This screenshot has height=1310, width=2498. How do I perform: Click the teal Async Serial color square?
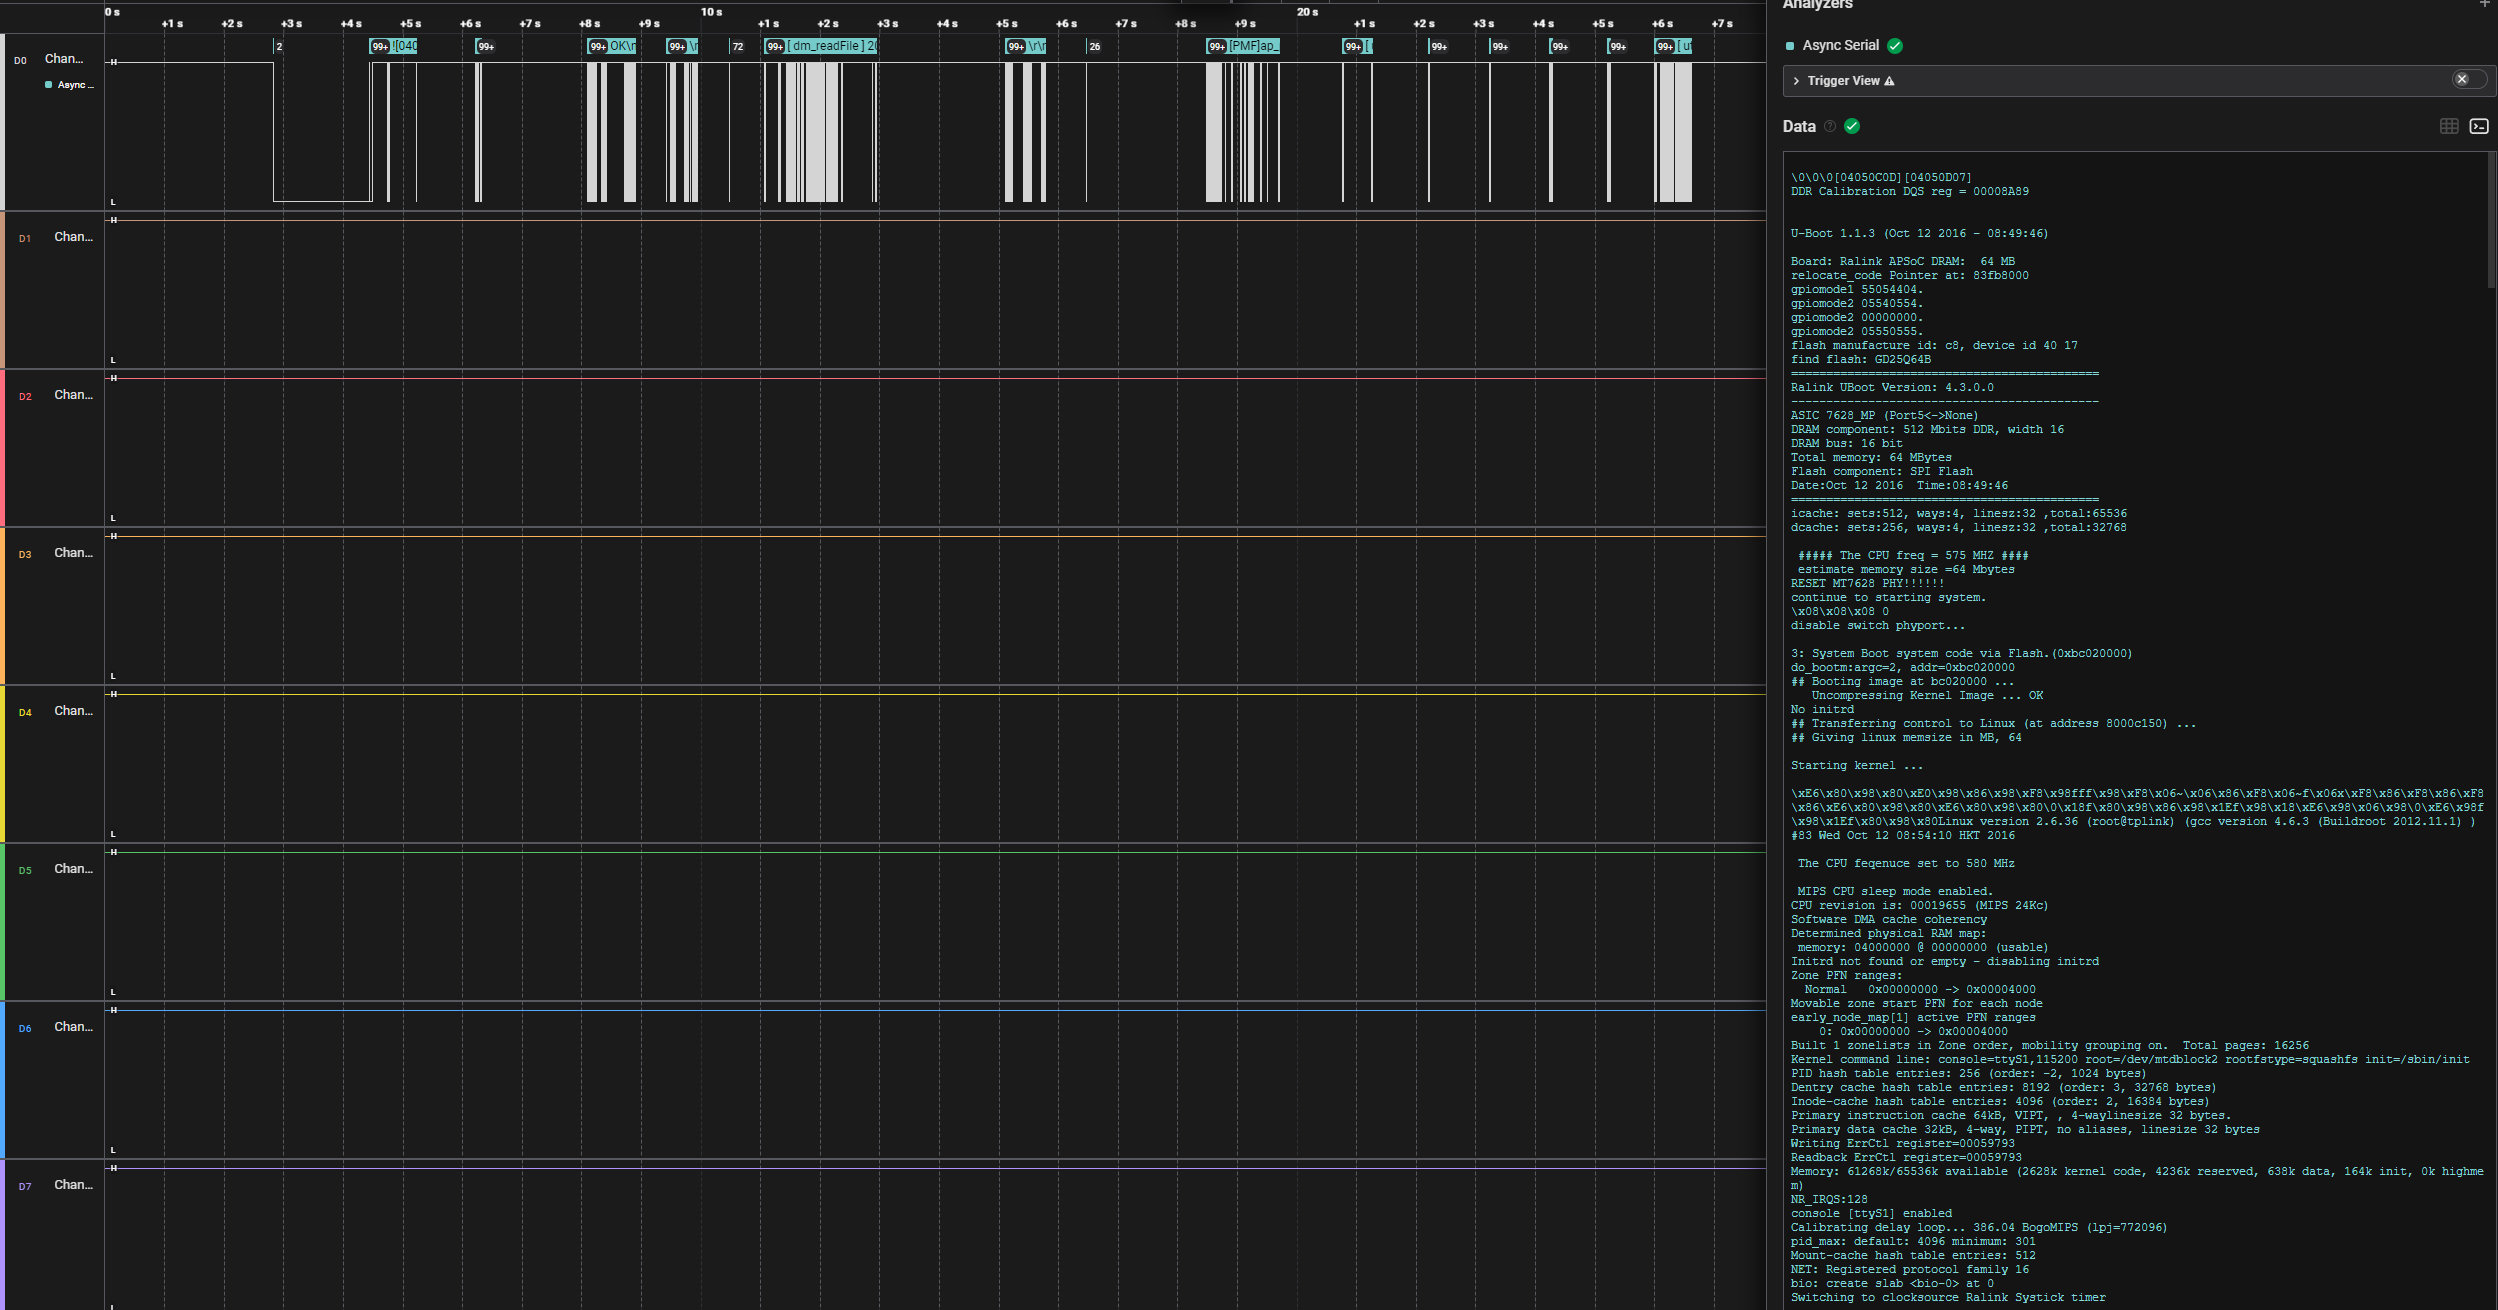tap(1790, 46)
